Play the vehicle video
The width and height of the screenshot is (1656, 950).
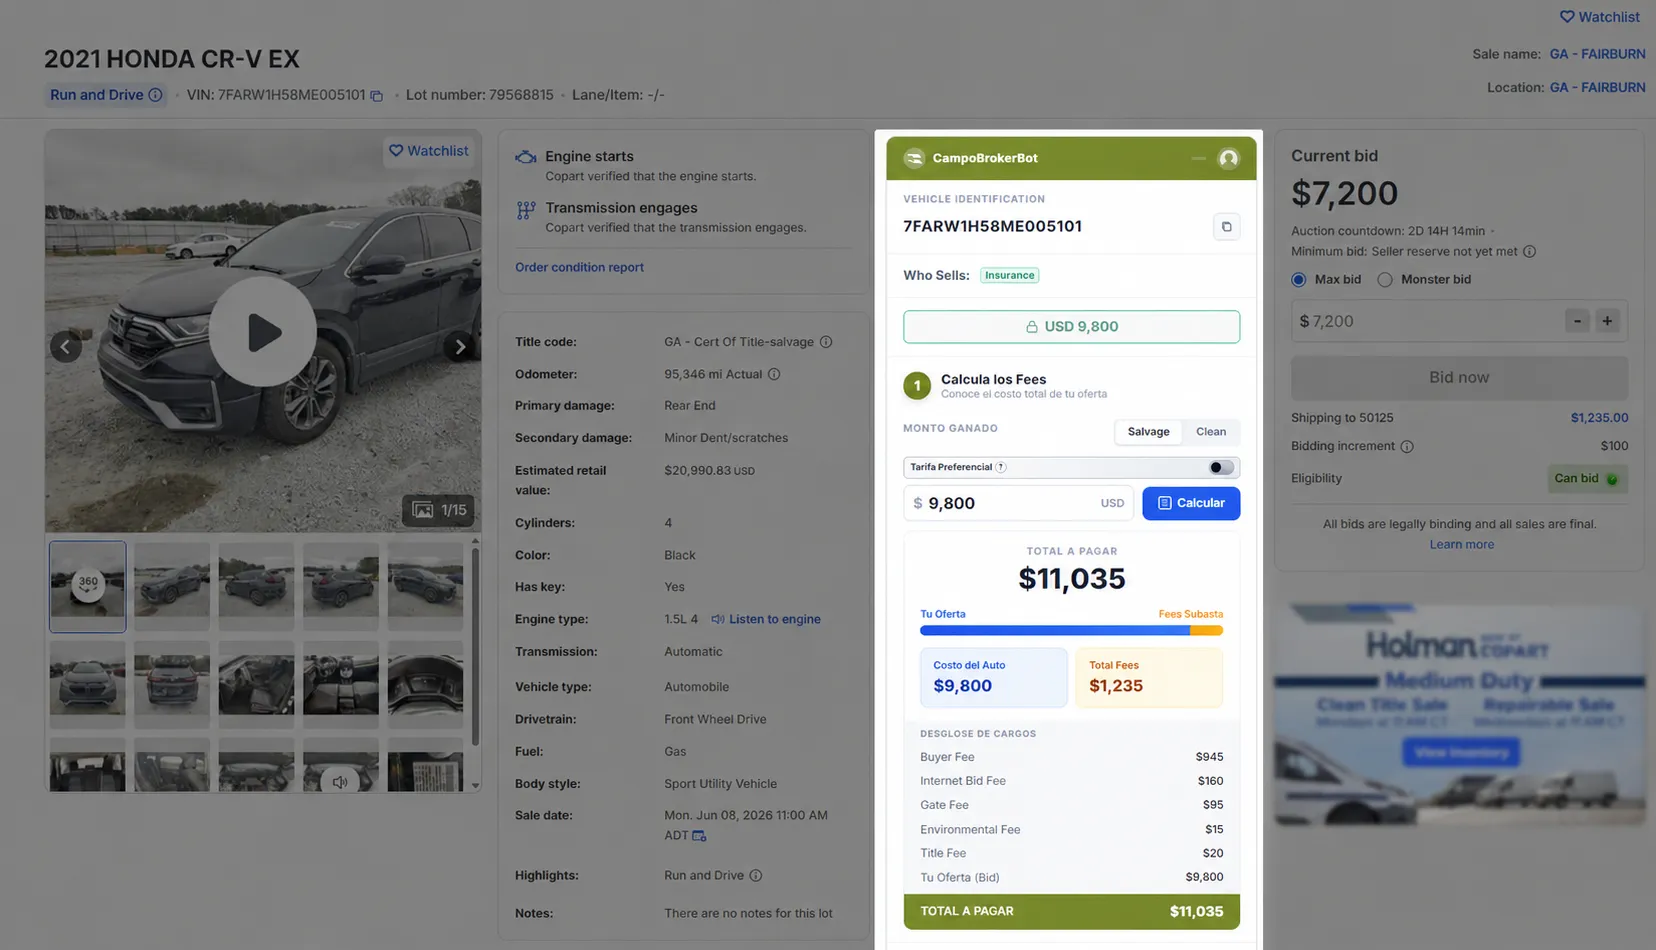click(x=263, y=332)
